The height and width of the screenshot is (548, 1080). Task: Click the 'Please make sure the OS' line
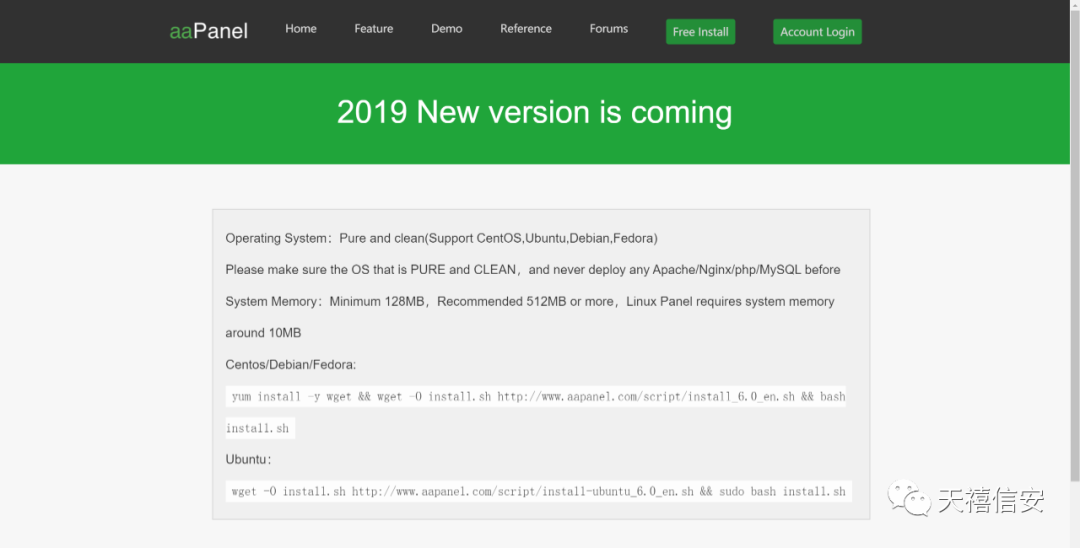point(533,270)
